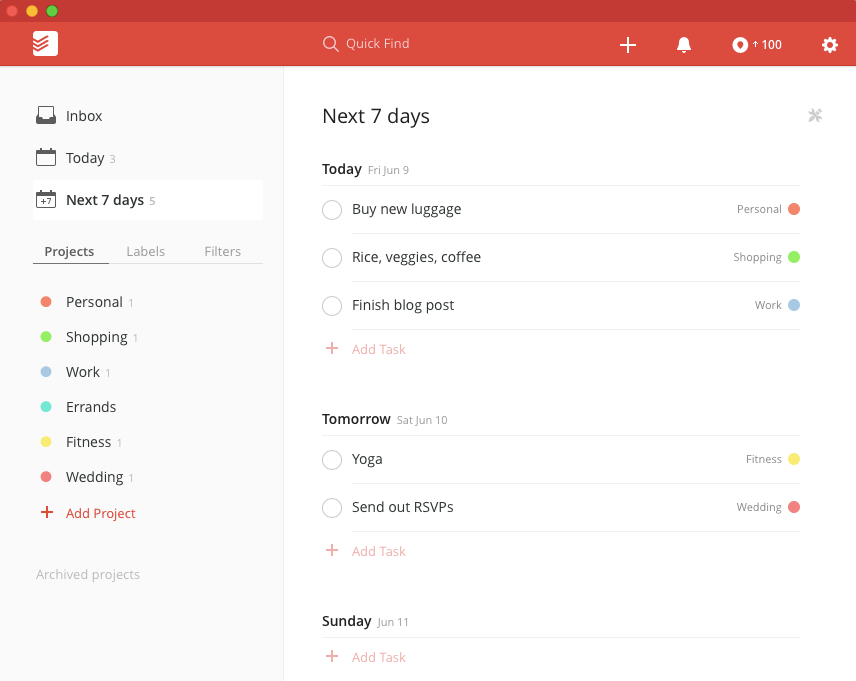Expand Archived projects list
The height and width of the screenshot is (681, 856).
[88, 575]
